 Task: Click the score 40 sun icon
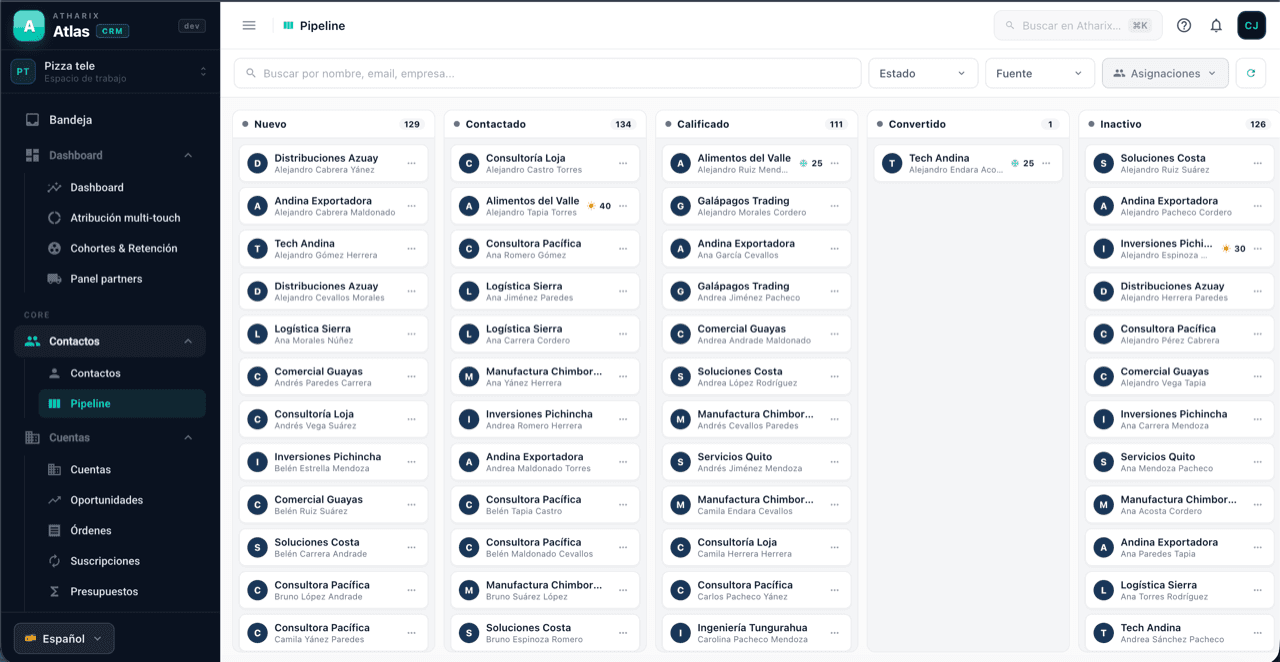[591, 206]
